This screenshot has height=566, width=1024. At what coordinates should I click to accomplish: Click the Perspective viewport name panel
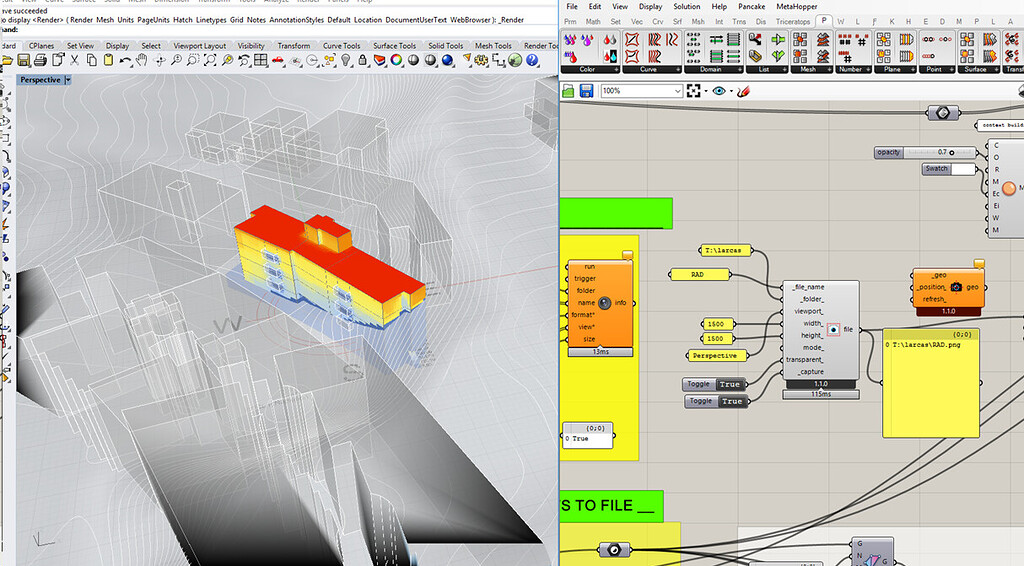coord(716,356)
